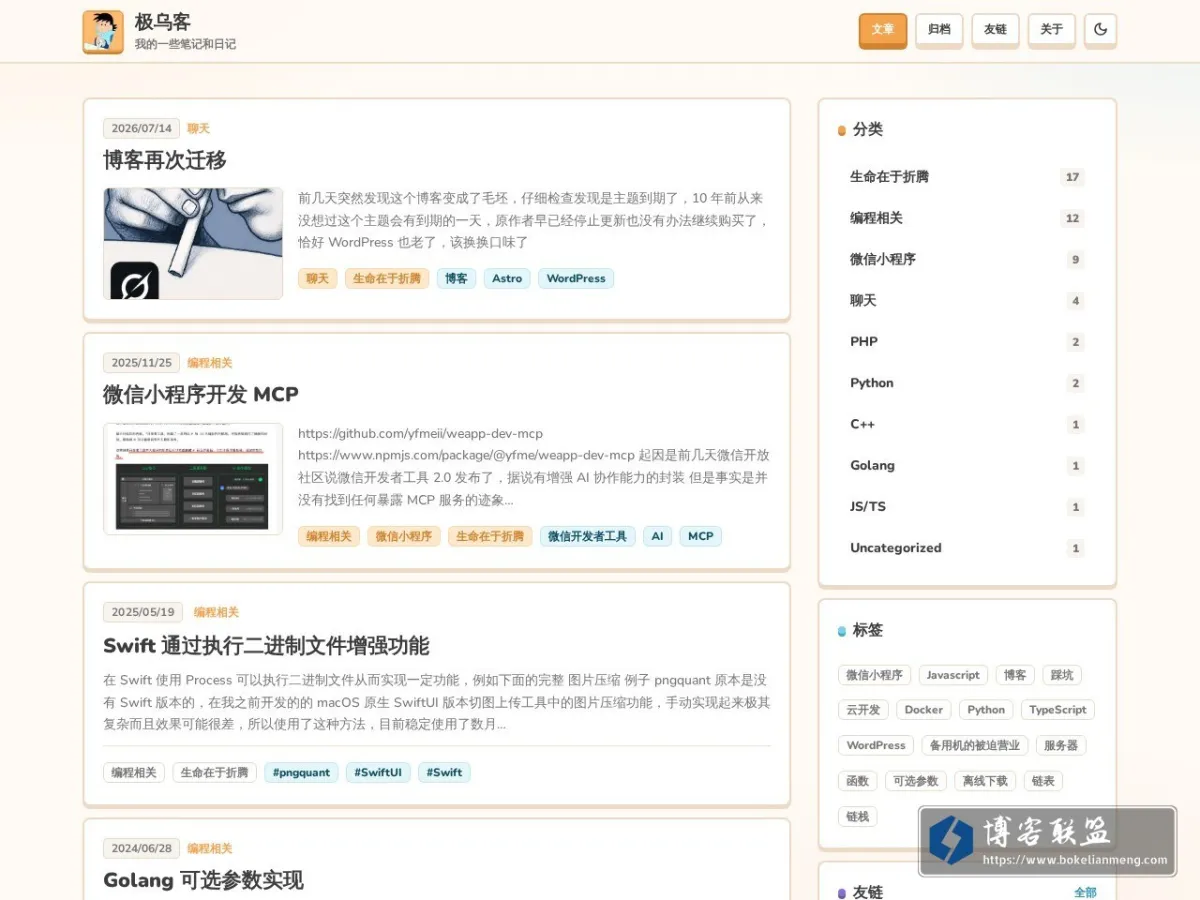Click the 链栈 tag in 标签 panel
Screen dimensions: 1200x900
pos(858,816)
